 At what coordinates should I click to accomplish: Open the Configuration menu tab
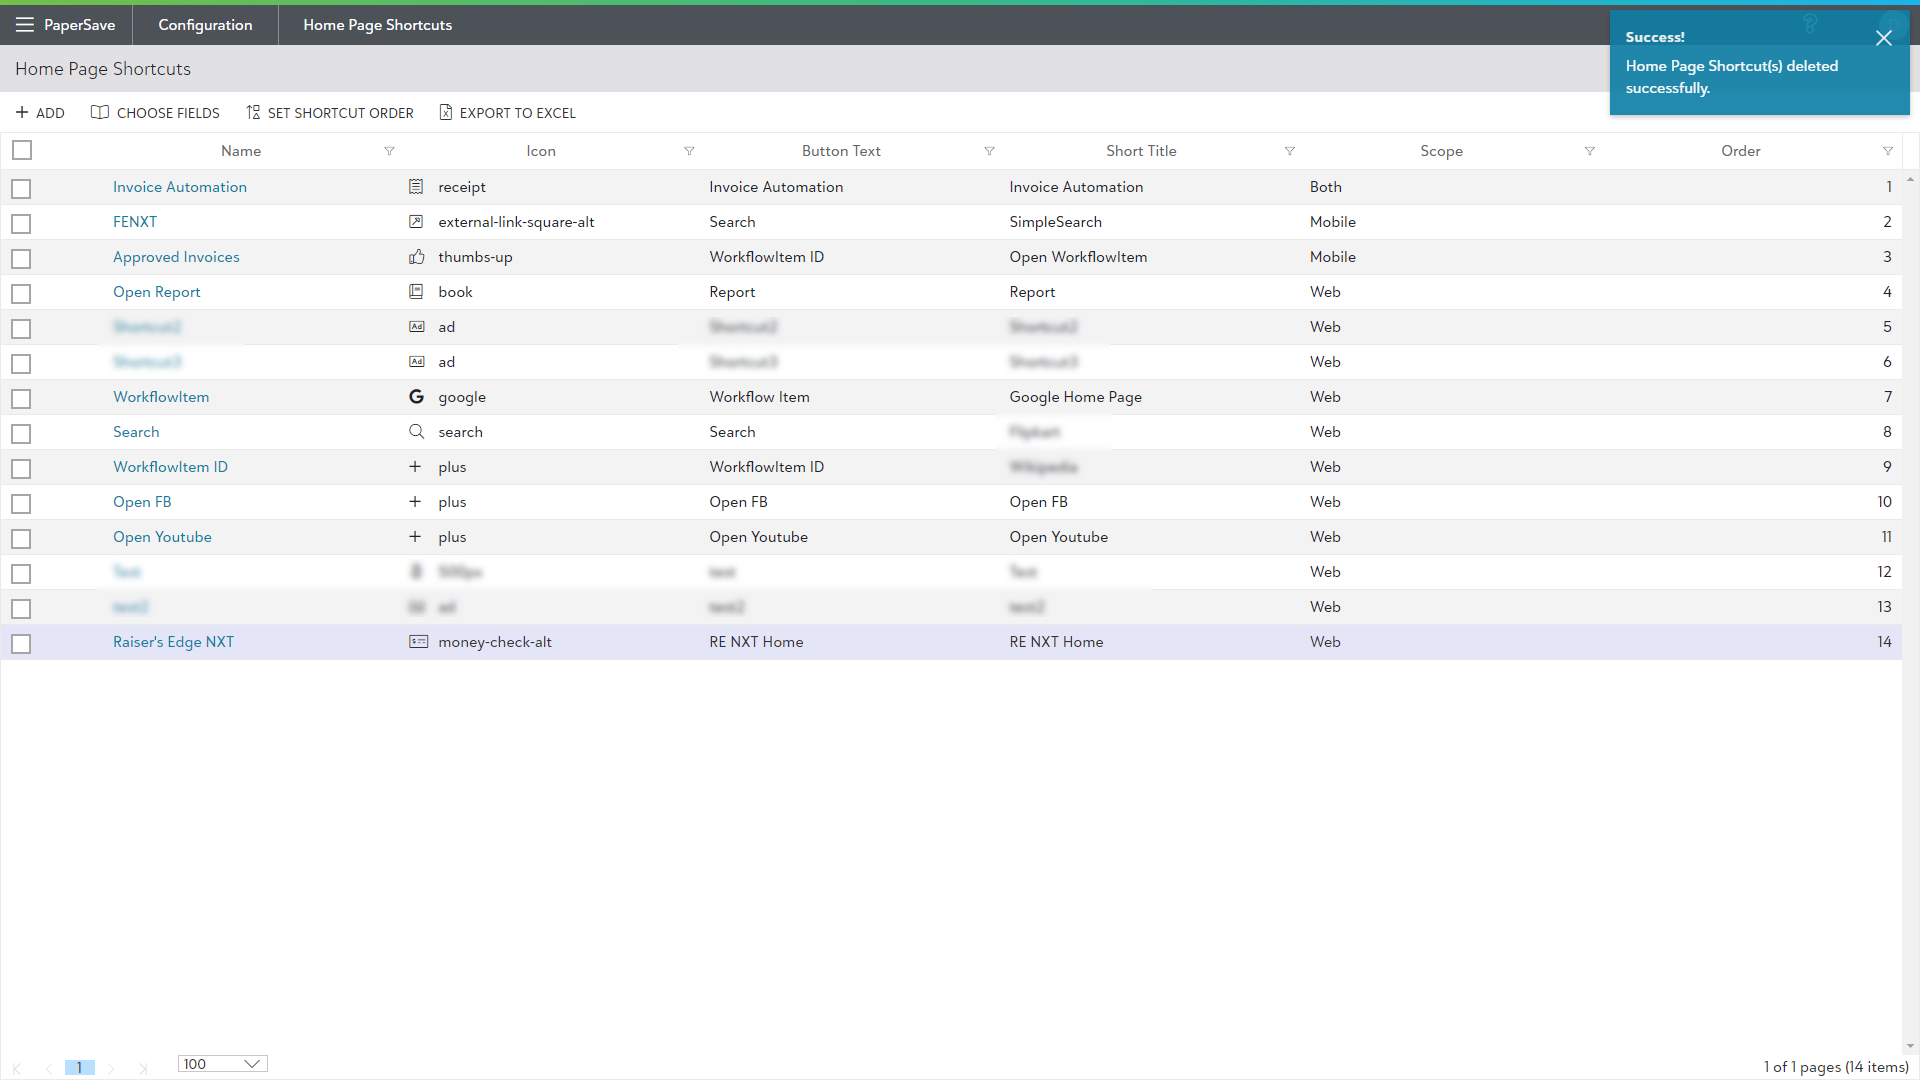click(x=205, y=25)
